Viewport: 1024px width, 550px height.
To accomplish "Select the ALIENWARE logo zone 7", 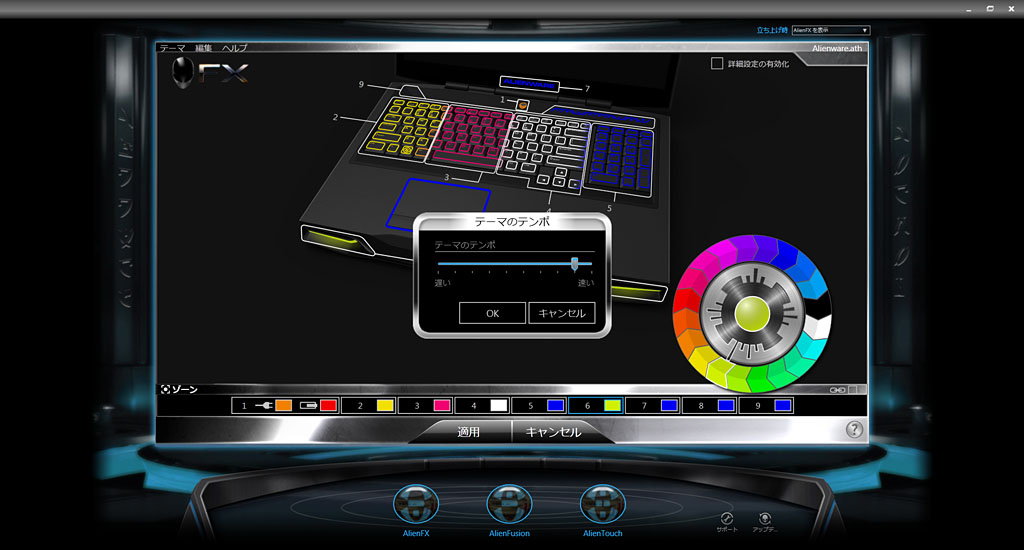I will pos(530,84).
